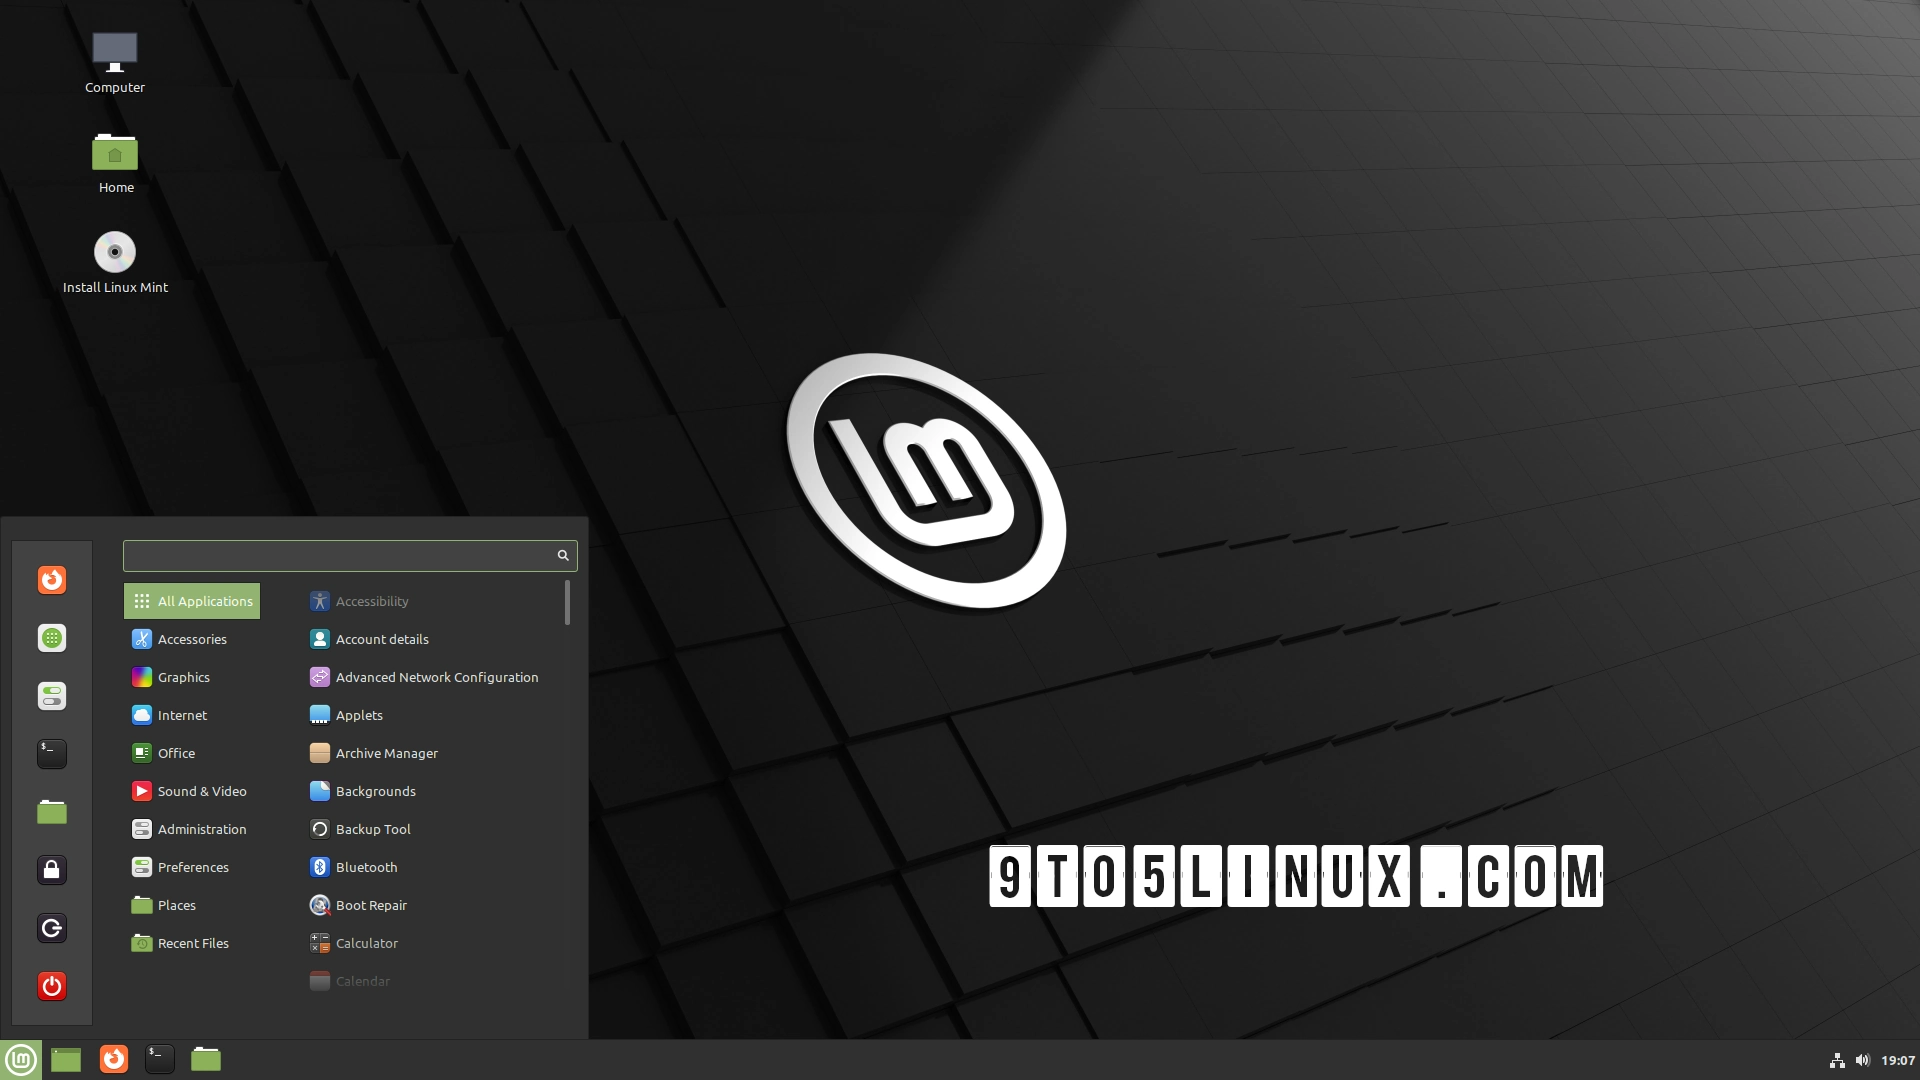This screenshot has height=1080, width=1920.
Task: Open the network icon in system tray
Action: (x=1838, y=1060)
